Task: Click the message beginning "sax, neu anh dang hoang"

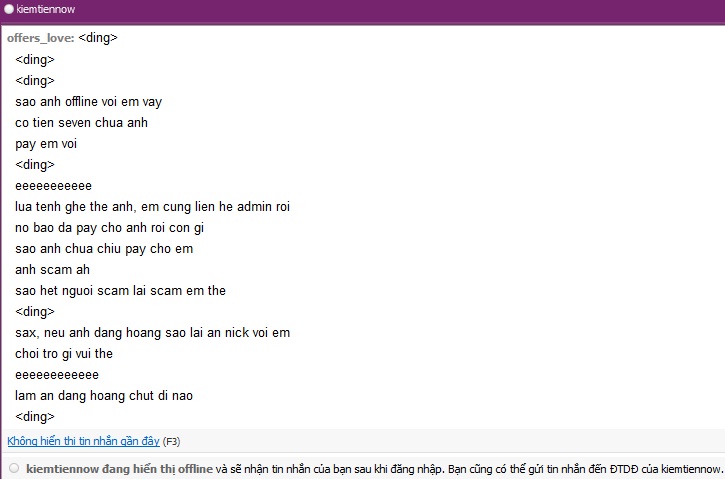Action: pos(152,332)
